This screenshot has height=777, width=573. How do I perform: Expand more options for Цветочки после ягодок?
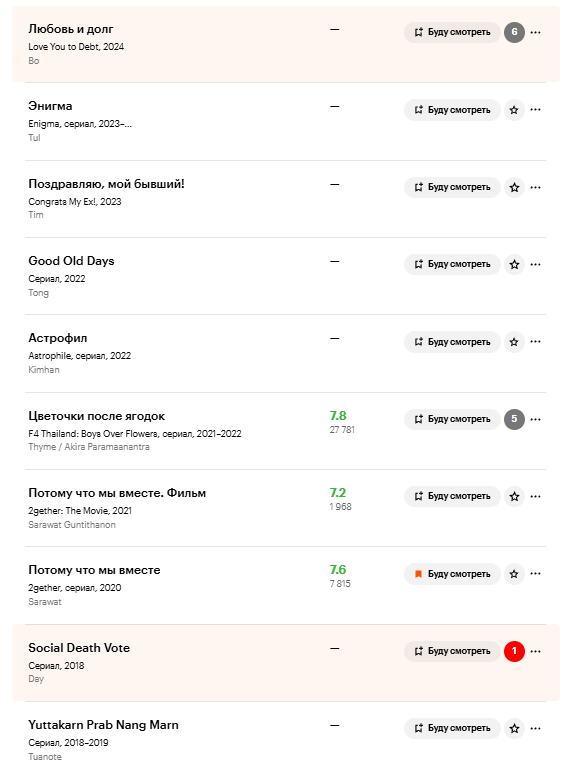tap(535, 419)
